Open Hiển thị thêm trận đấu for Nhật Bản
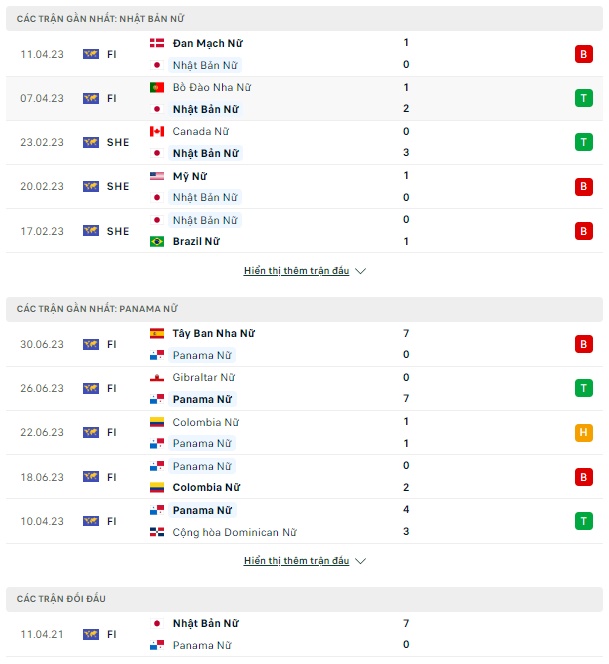The height and width of the screenshot is (664, 609). [x=296, y=271]
